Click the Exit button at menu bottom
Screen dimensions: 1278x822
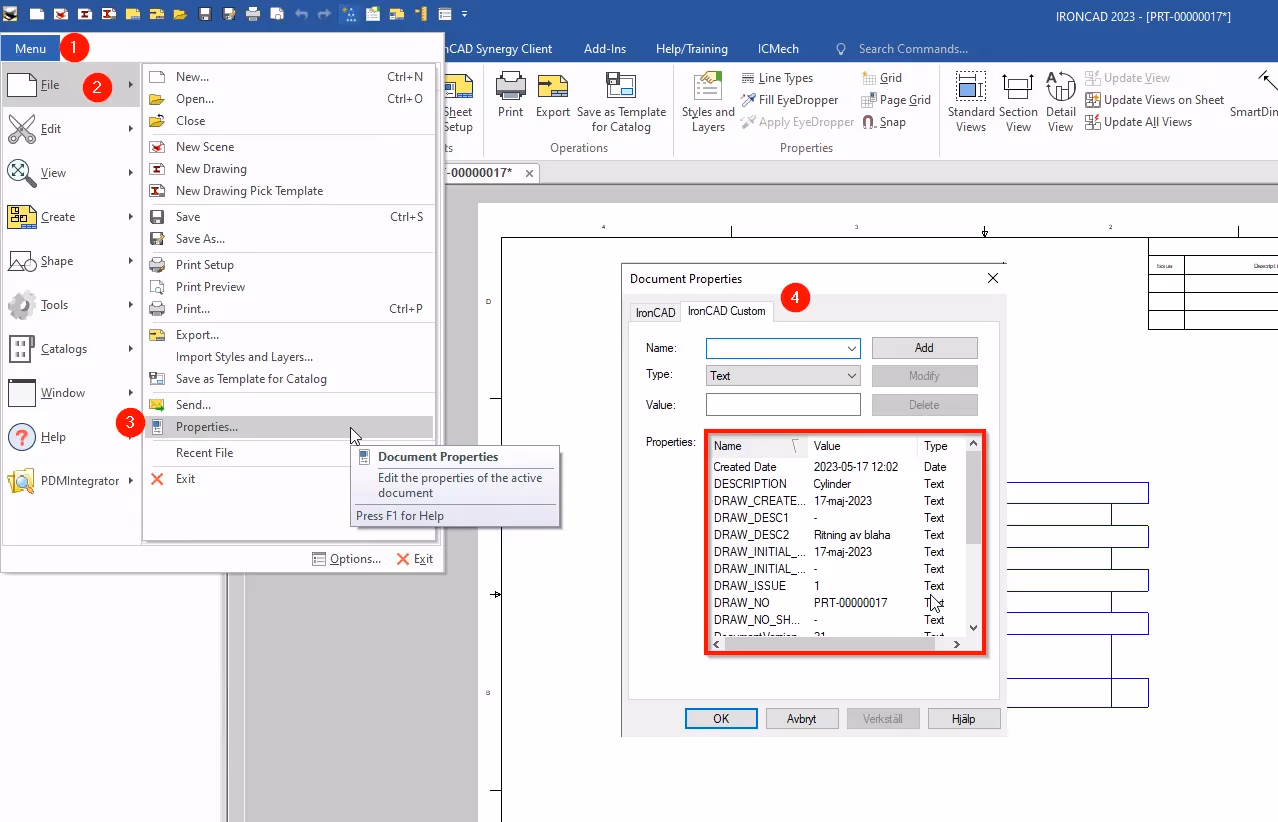coord(414,559)
